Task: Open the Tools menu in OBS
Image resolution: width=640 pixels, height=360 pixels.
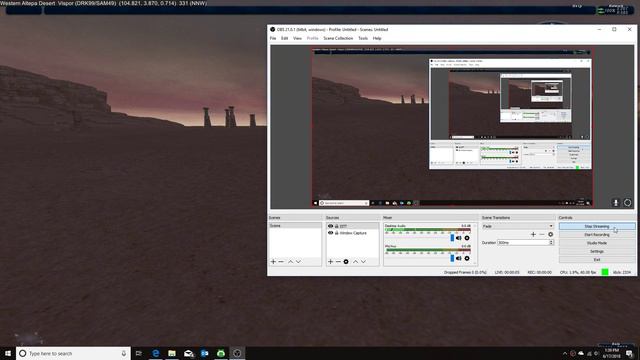Action: tap(363, 38)
